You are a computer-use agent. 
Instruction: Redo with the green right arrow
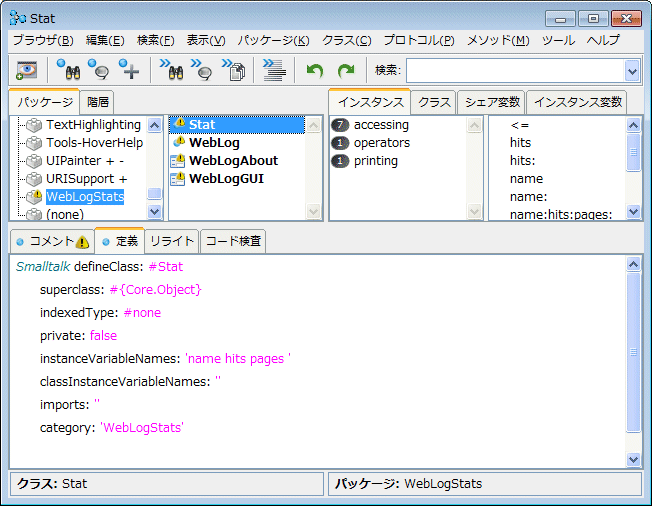(346, 70)
